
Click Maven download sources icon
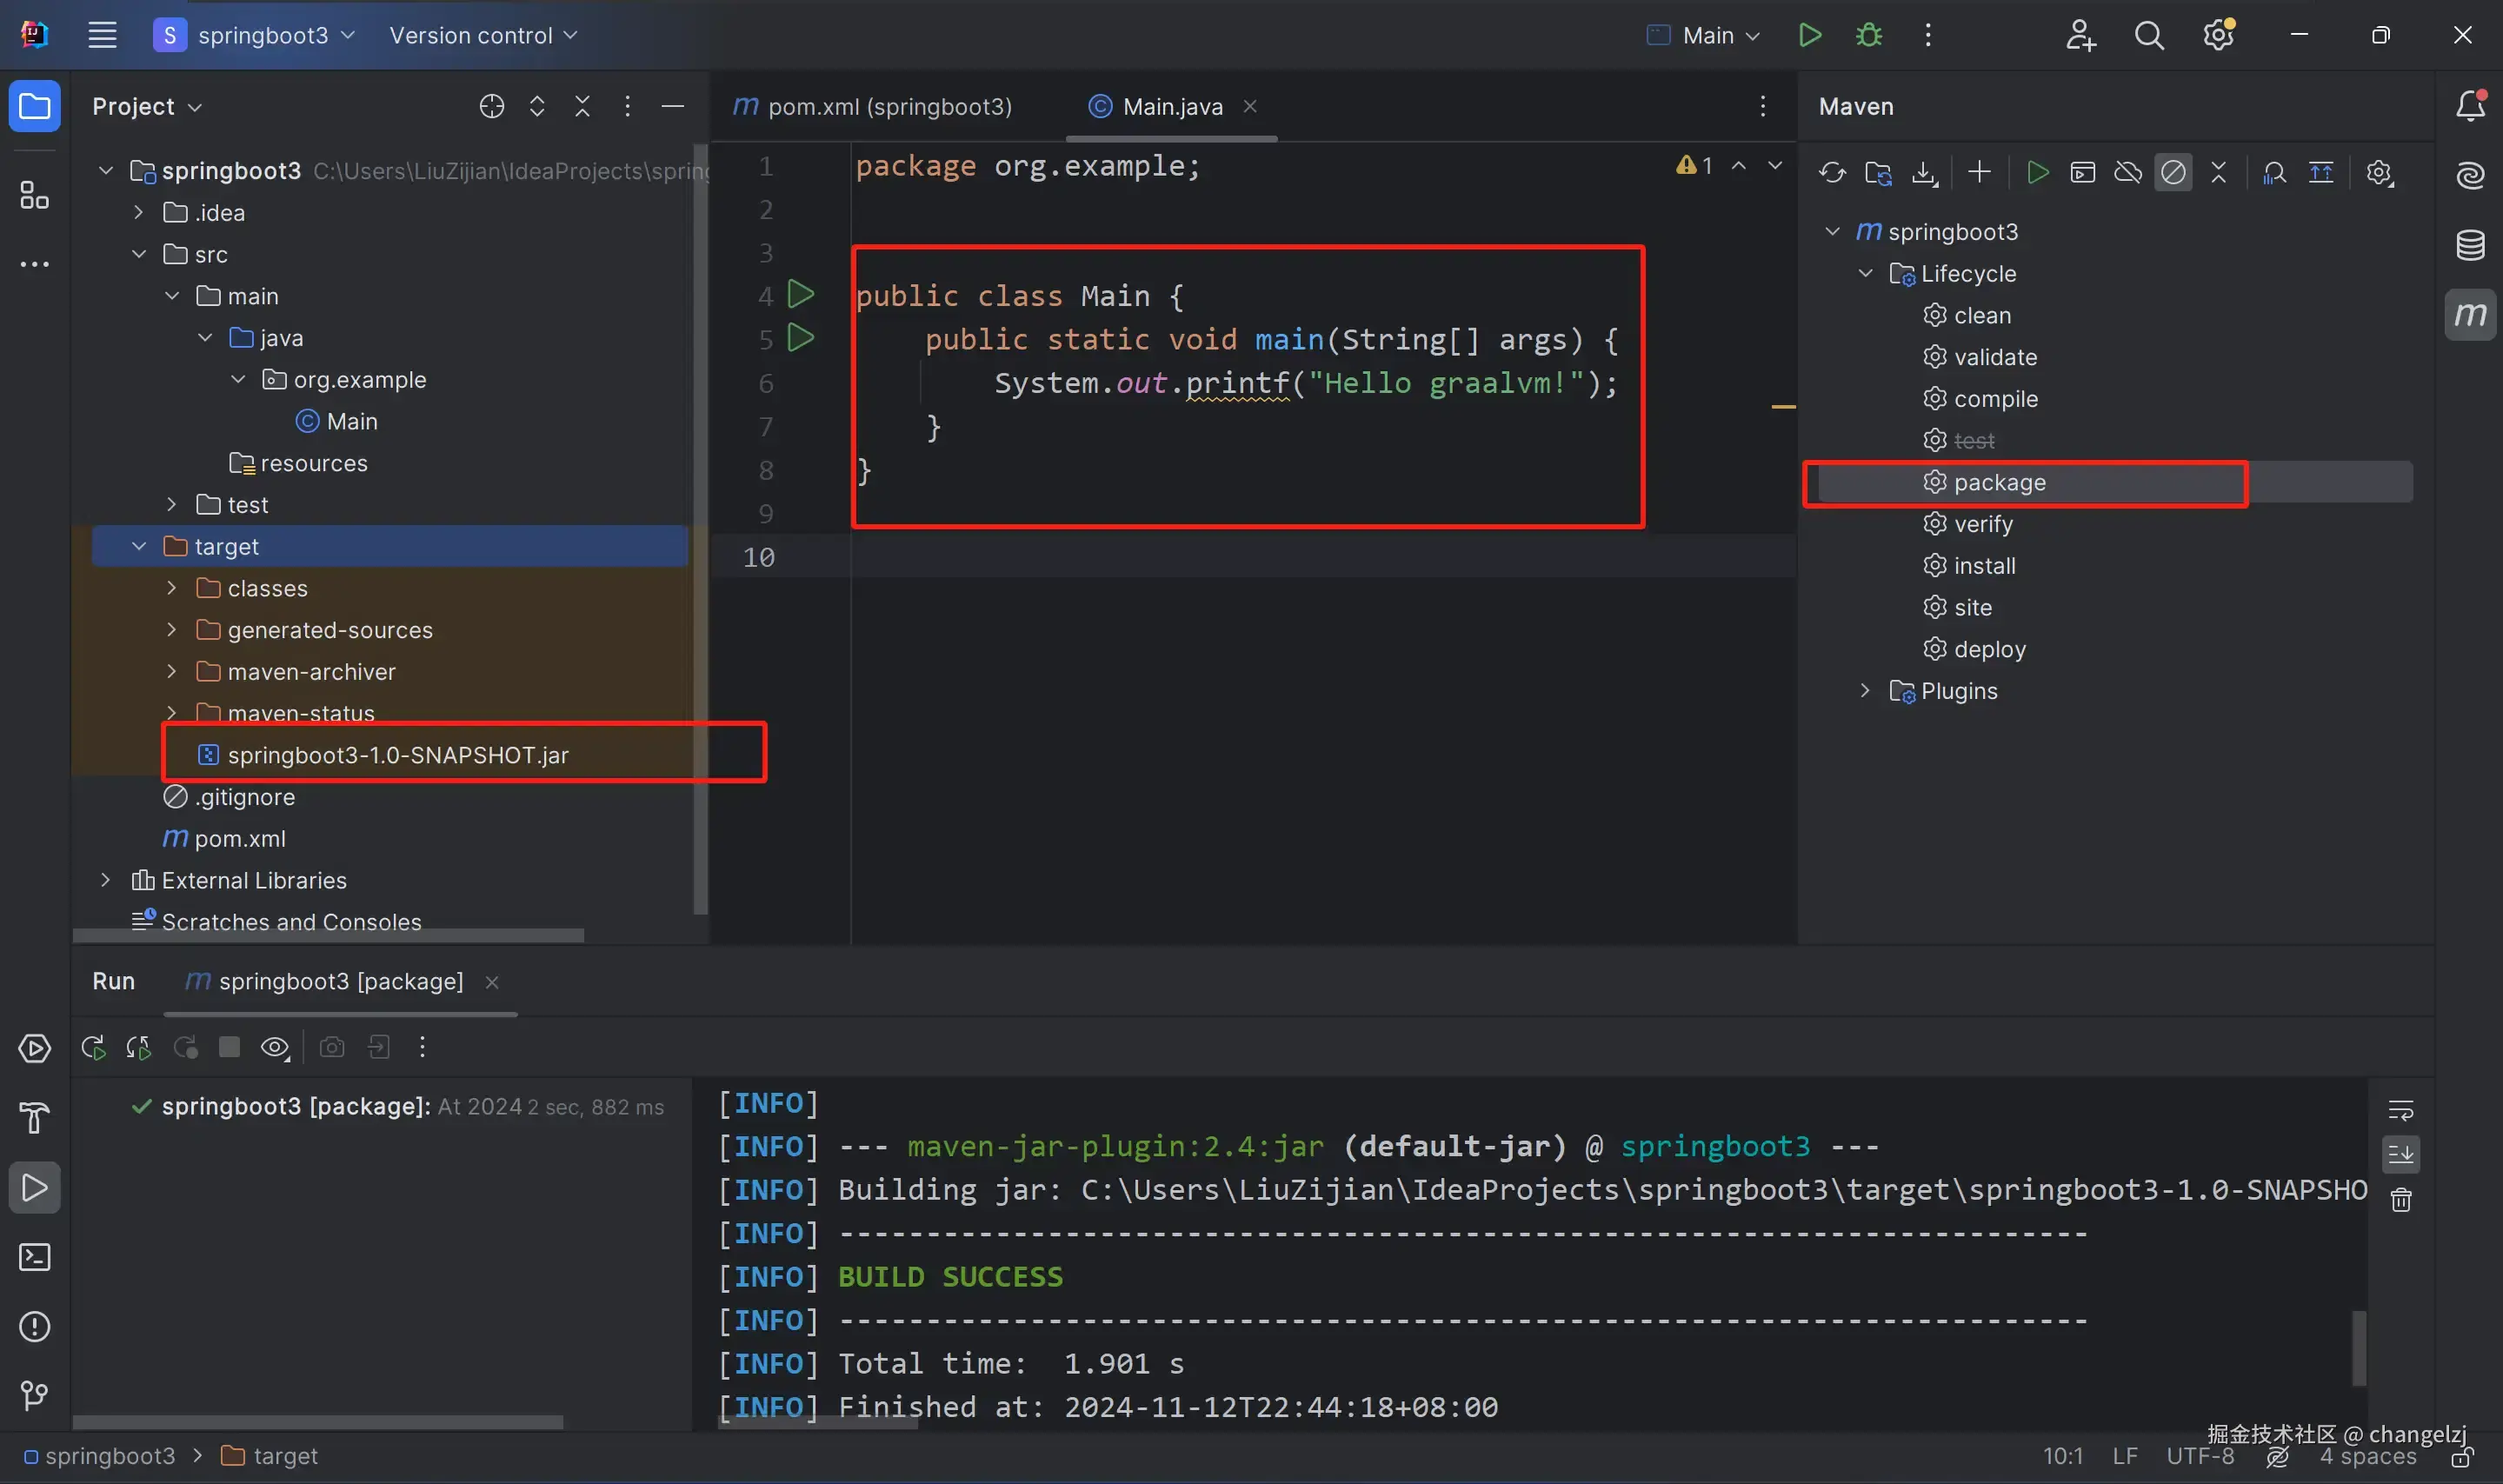pyautogui.click(x=1923, y=173)
